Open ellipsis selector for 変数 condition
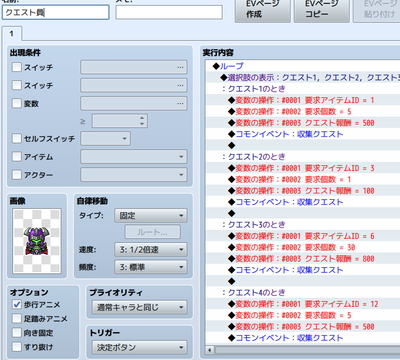This screenshot has height=360, width=400. (180, 103)
